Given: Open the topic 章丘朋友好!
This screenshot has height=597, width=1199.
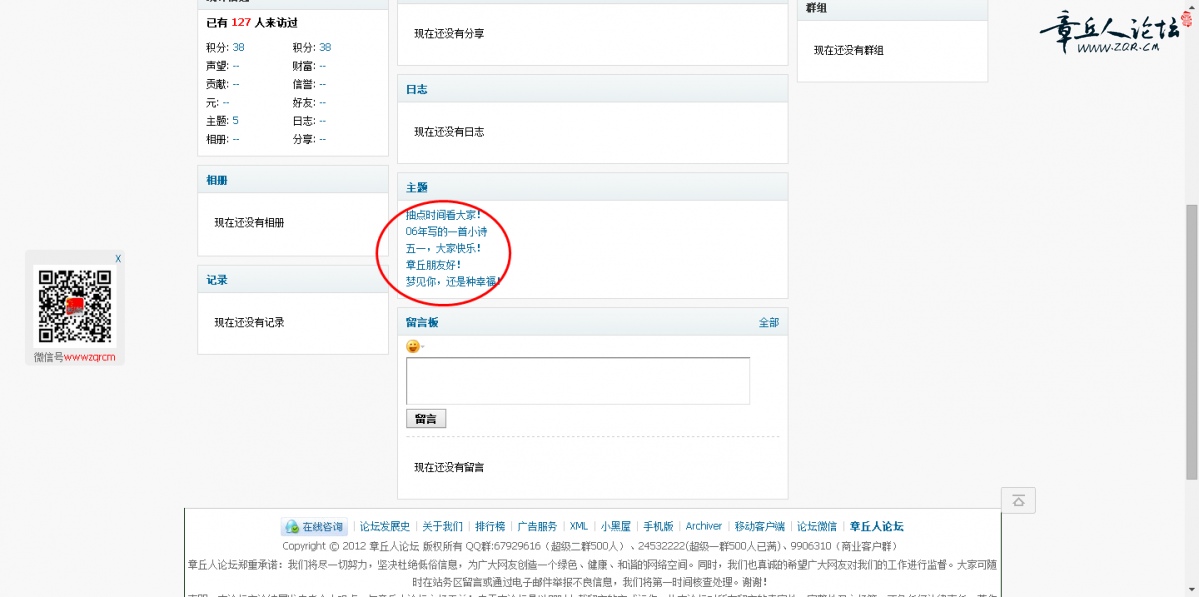Looking at the screenshot, I should 434,264.
